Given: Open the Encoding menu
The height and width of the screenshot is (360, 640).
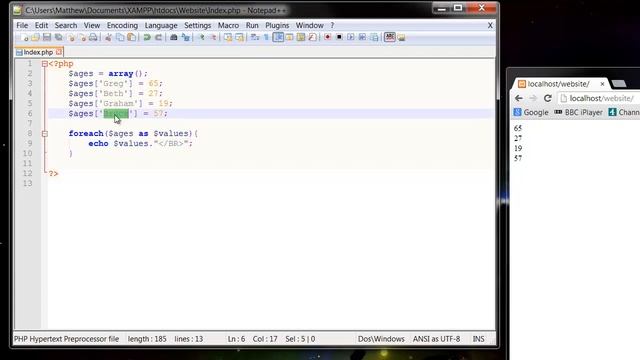Looking at the screenshot, I should coord(122,25).
